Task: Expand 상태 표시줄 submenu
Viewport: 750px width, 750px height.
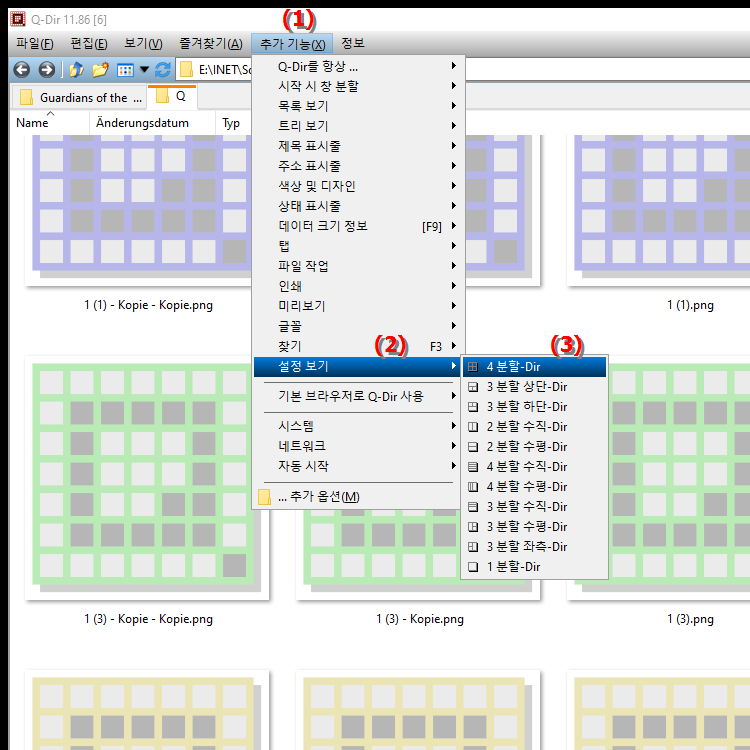Action: pyautogui.click(x=356, y=206)
